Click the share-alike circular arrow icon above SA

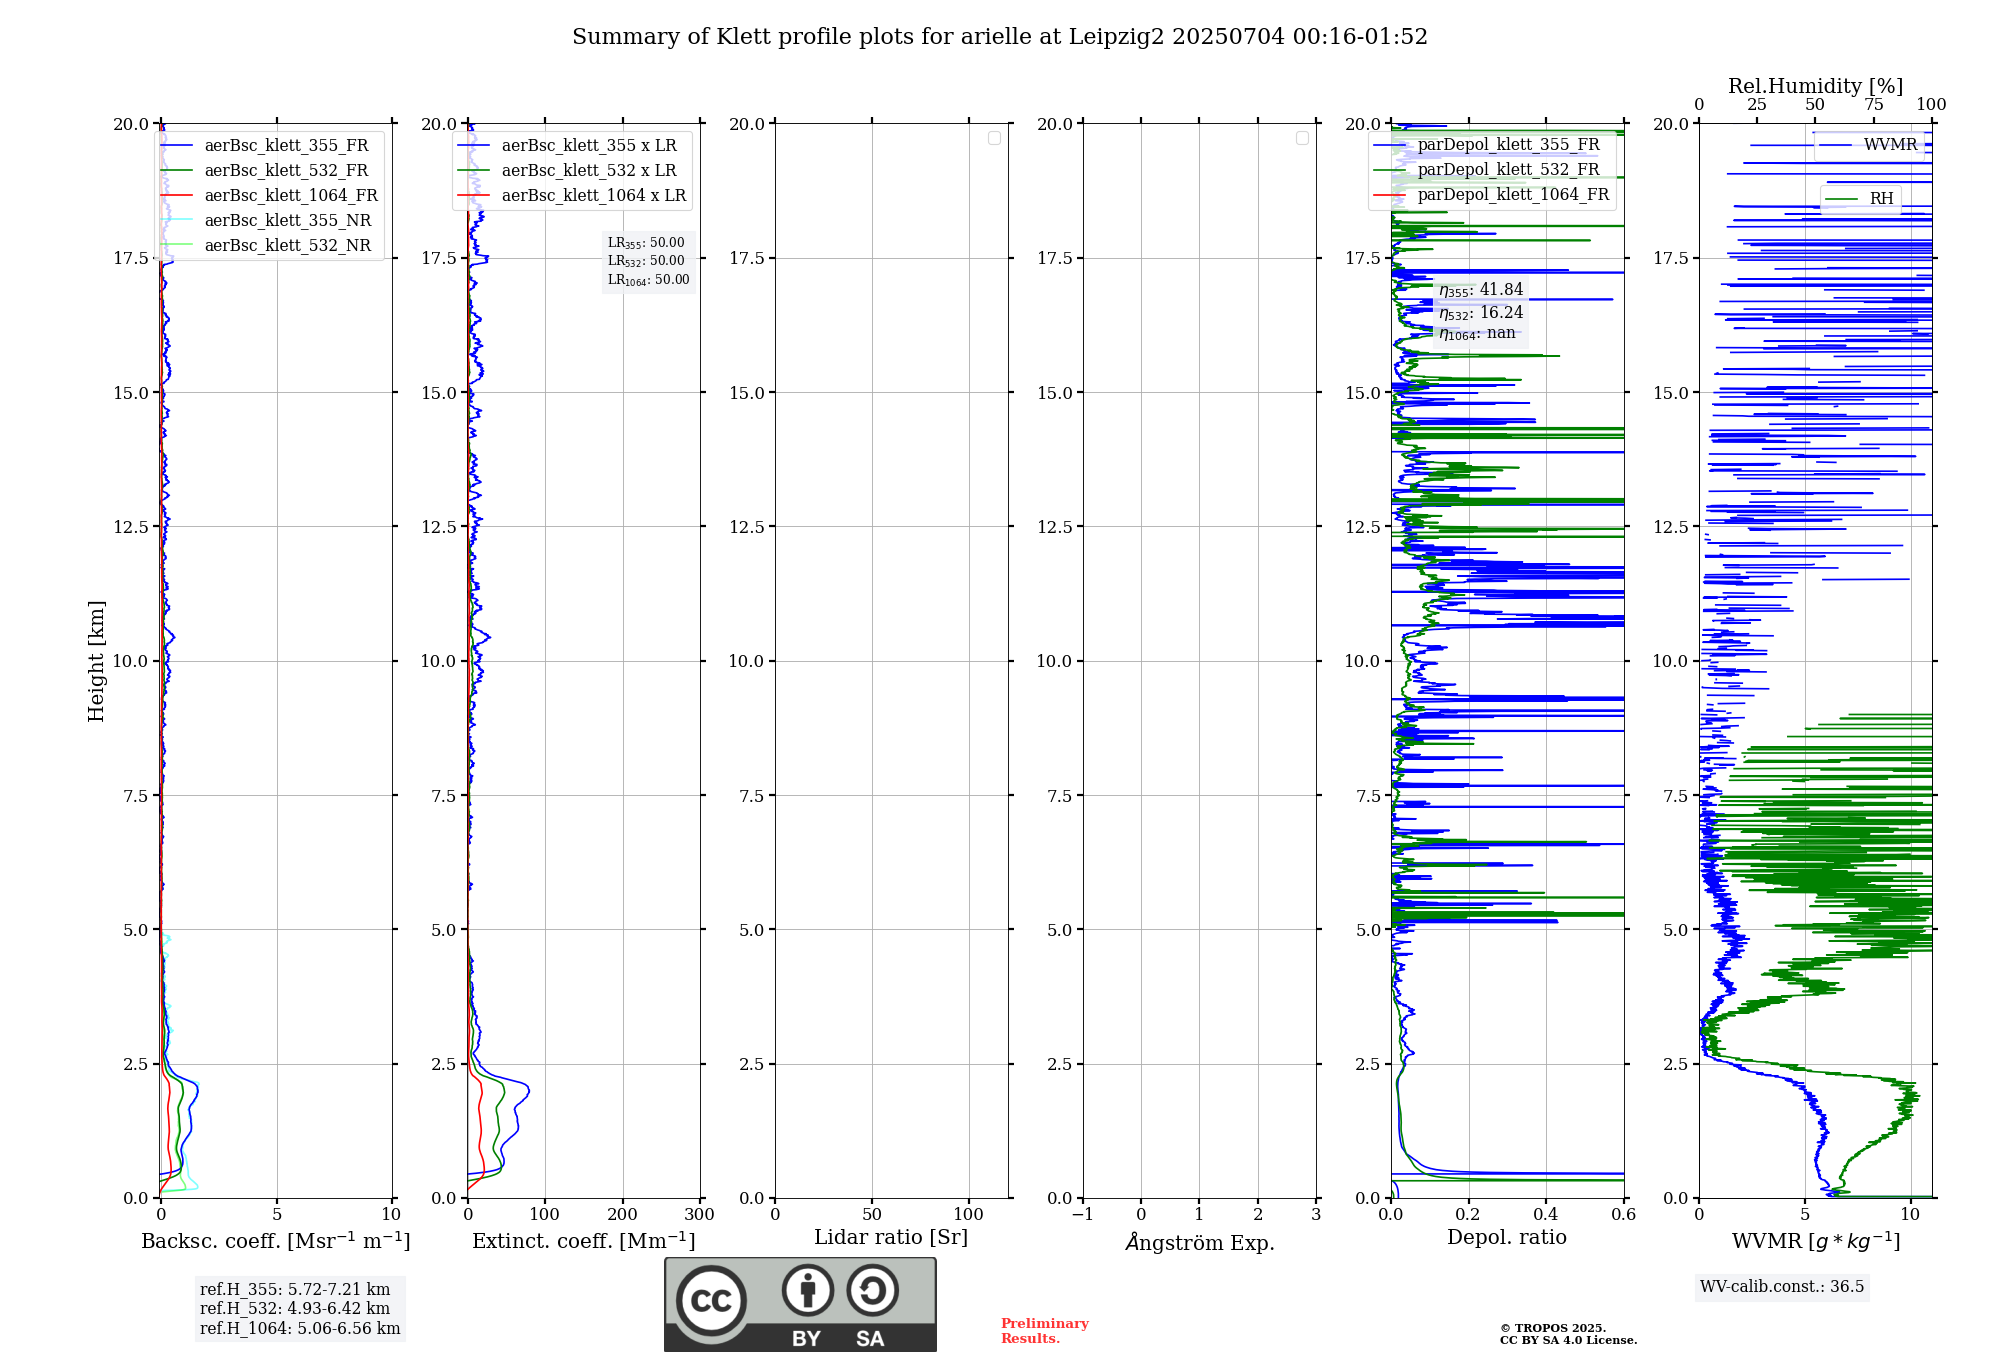(872, 1290)
